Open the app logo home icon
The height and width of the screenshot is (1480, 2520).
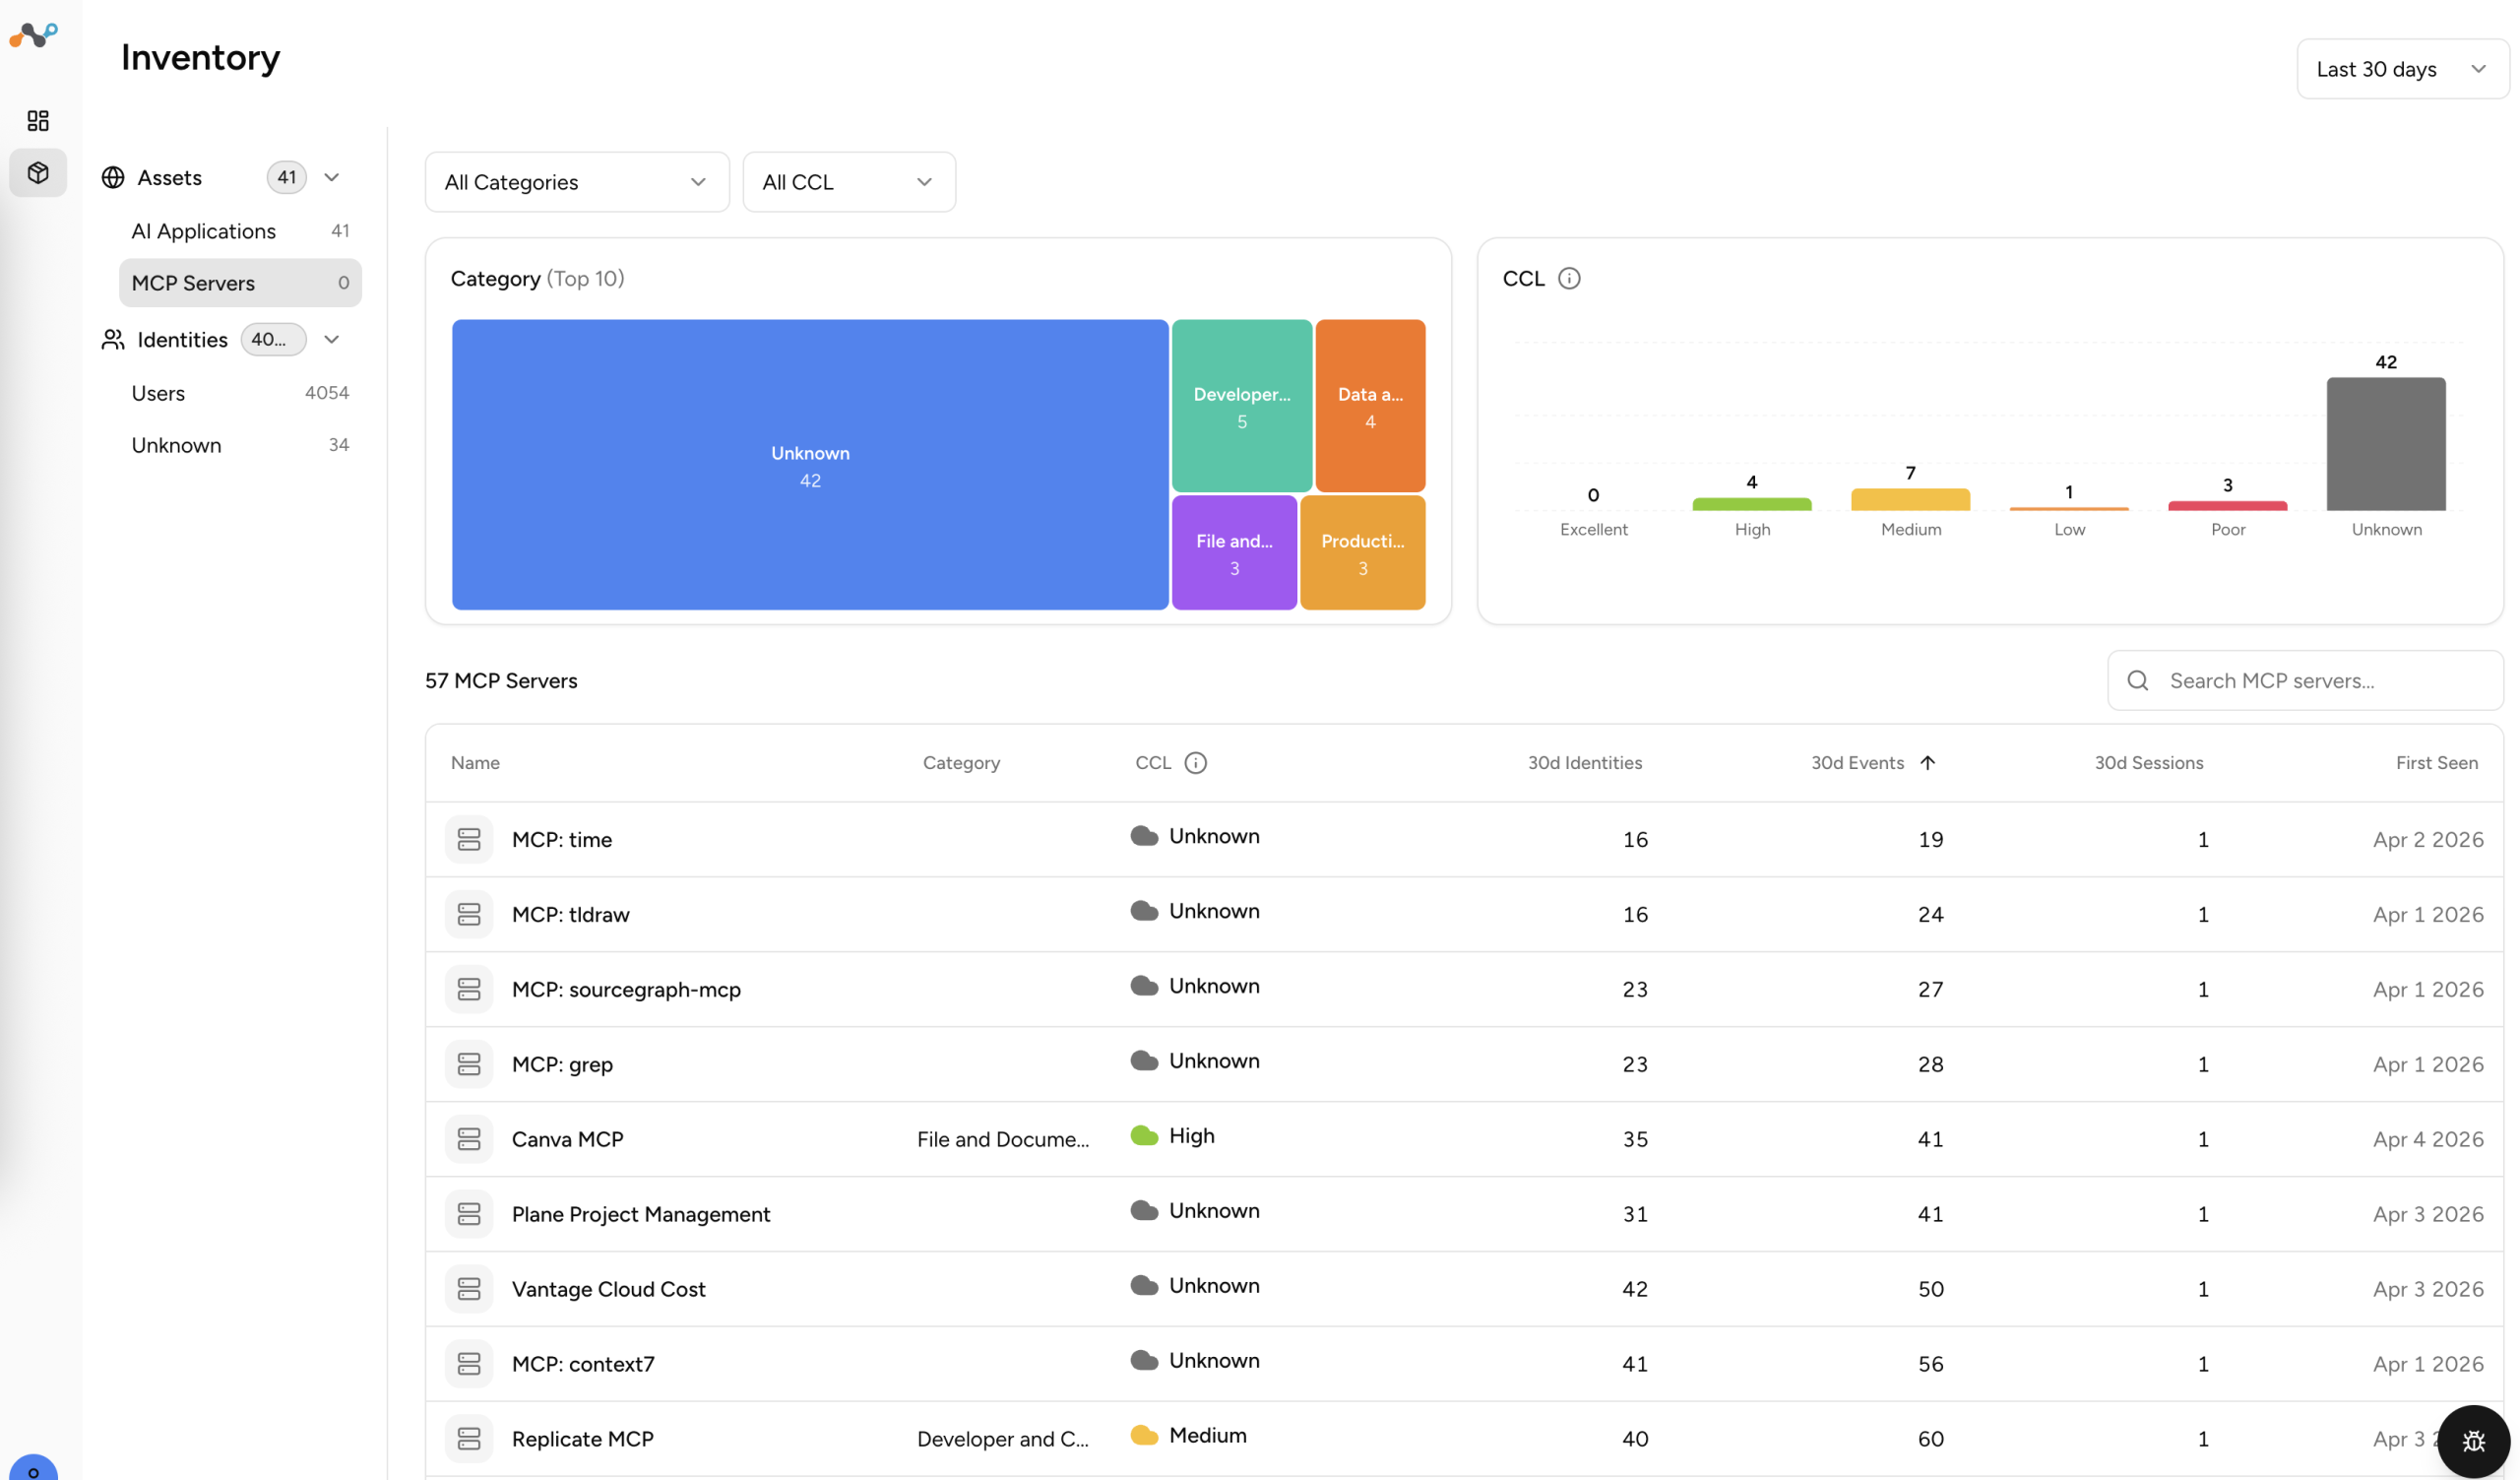point(34,35)
